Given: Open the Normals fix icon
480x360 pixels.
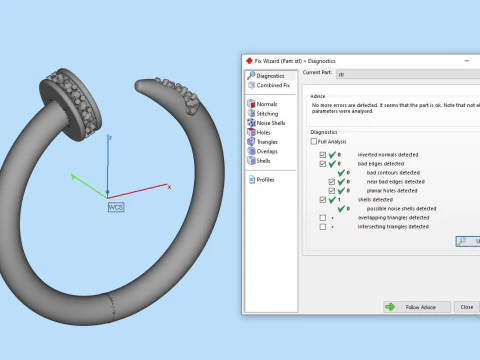Looking at the screenshot, I should [251, 104].
